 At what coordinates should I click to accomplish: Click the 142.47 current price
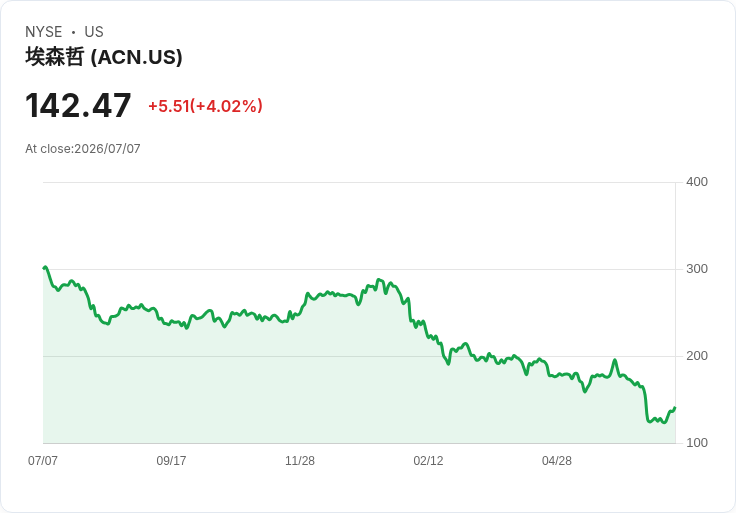tap(78, 106)
